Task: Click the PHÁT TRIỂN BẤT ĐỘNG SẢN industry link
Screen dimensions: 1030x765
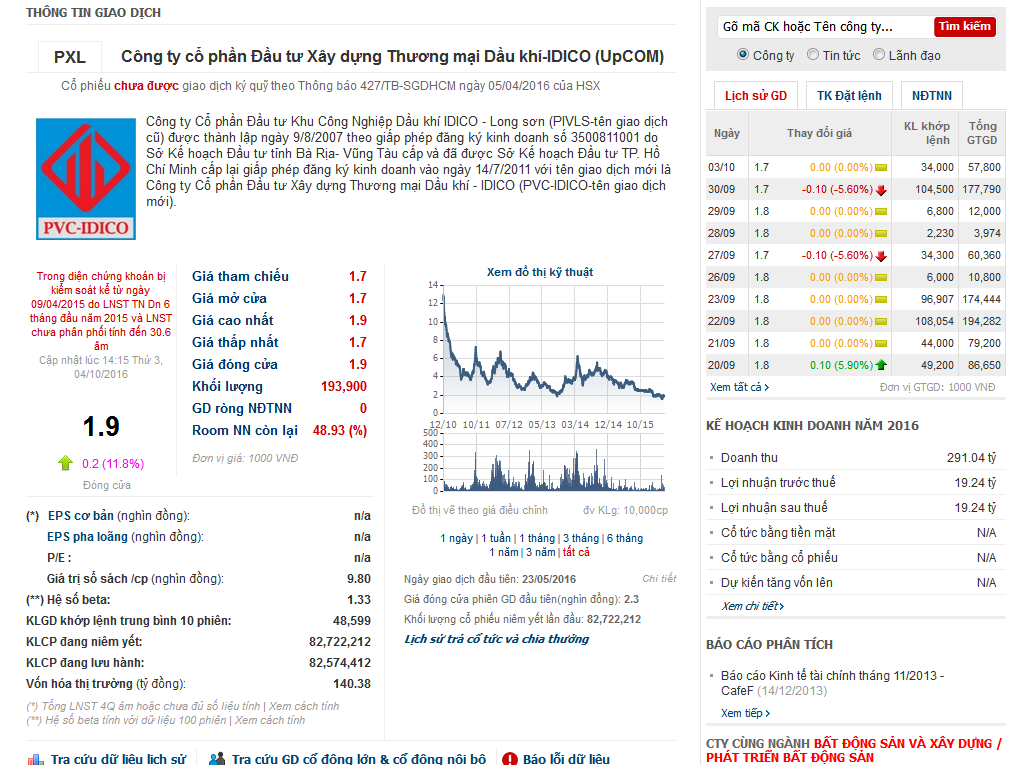Action: point(790,758)
